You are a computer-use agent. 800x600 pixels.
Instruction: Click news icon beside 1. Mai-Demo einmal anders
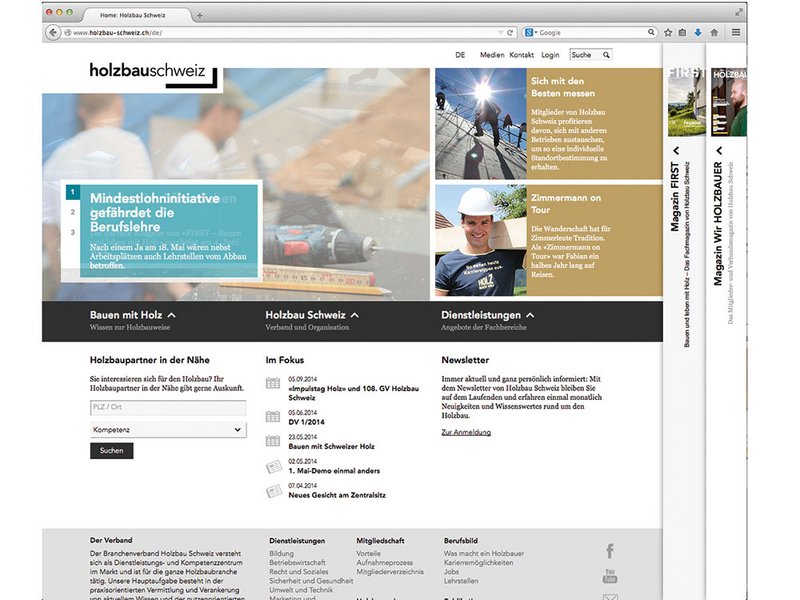[x=274, y=466]
